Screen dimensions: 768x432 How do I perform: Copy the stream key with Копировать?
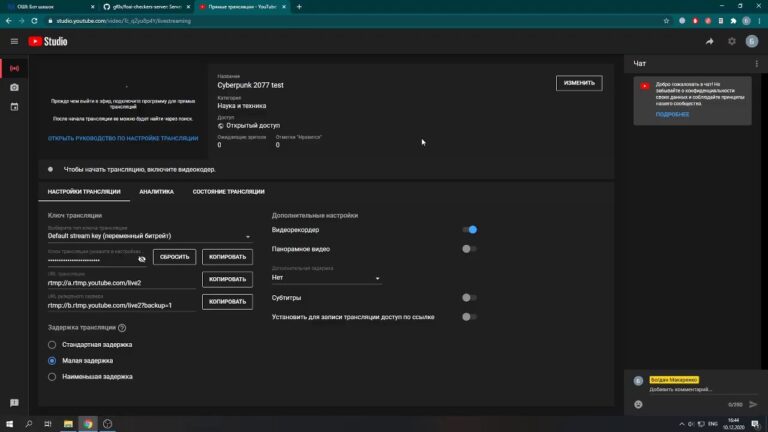coord(227,257)
